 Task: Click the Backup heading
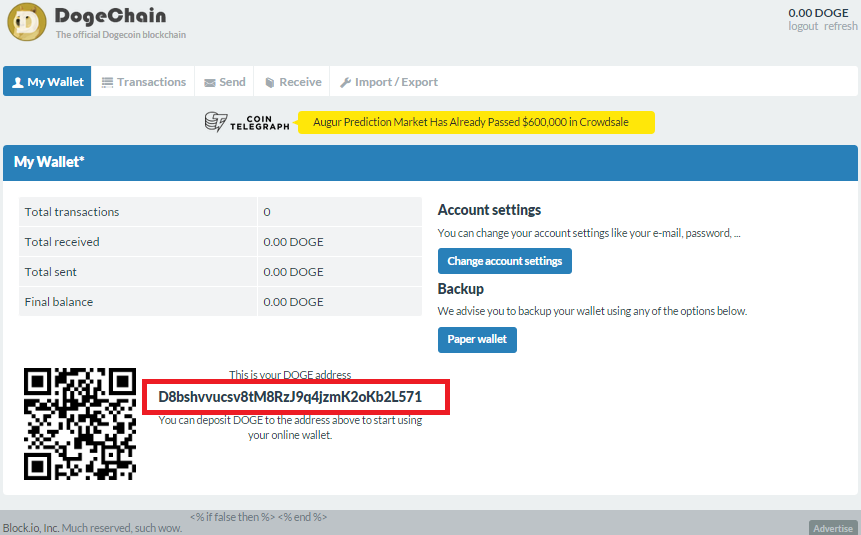[x=461, y=289]
